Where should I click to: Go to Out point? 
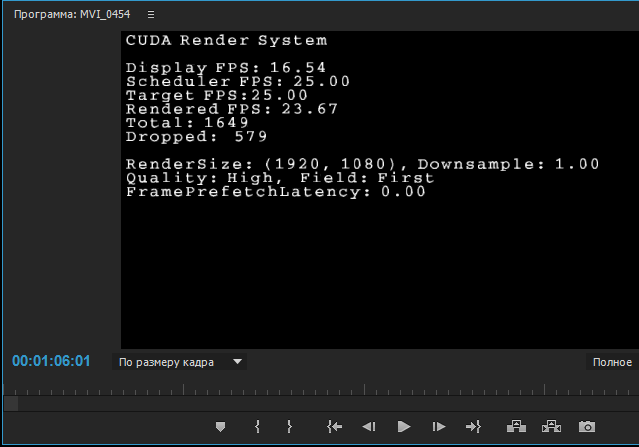[473, 427]
